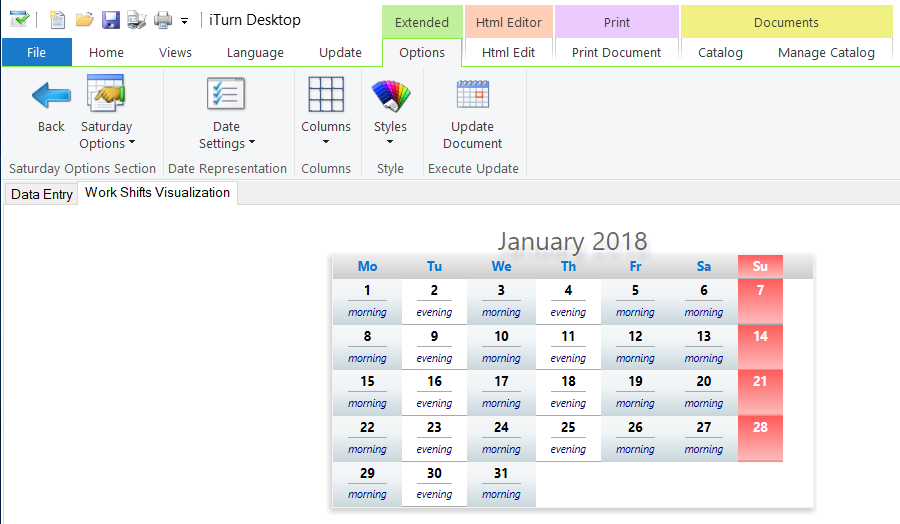The height and width of the screenshot is (524, 900).
Task: Click the Html Editor contextual group header
Action: pos(509,22)
